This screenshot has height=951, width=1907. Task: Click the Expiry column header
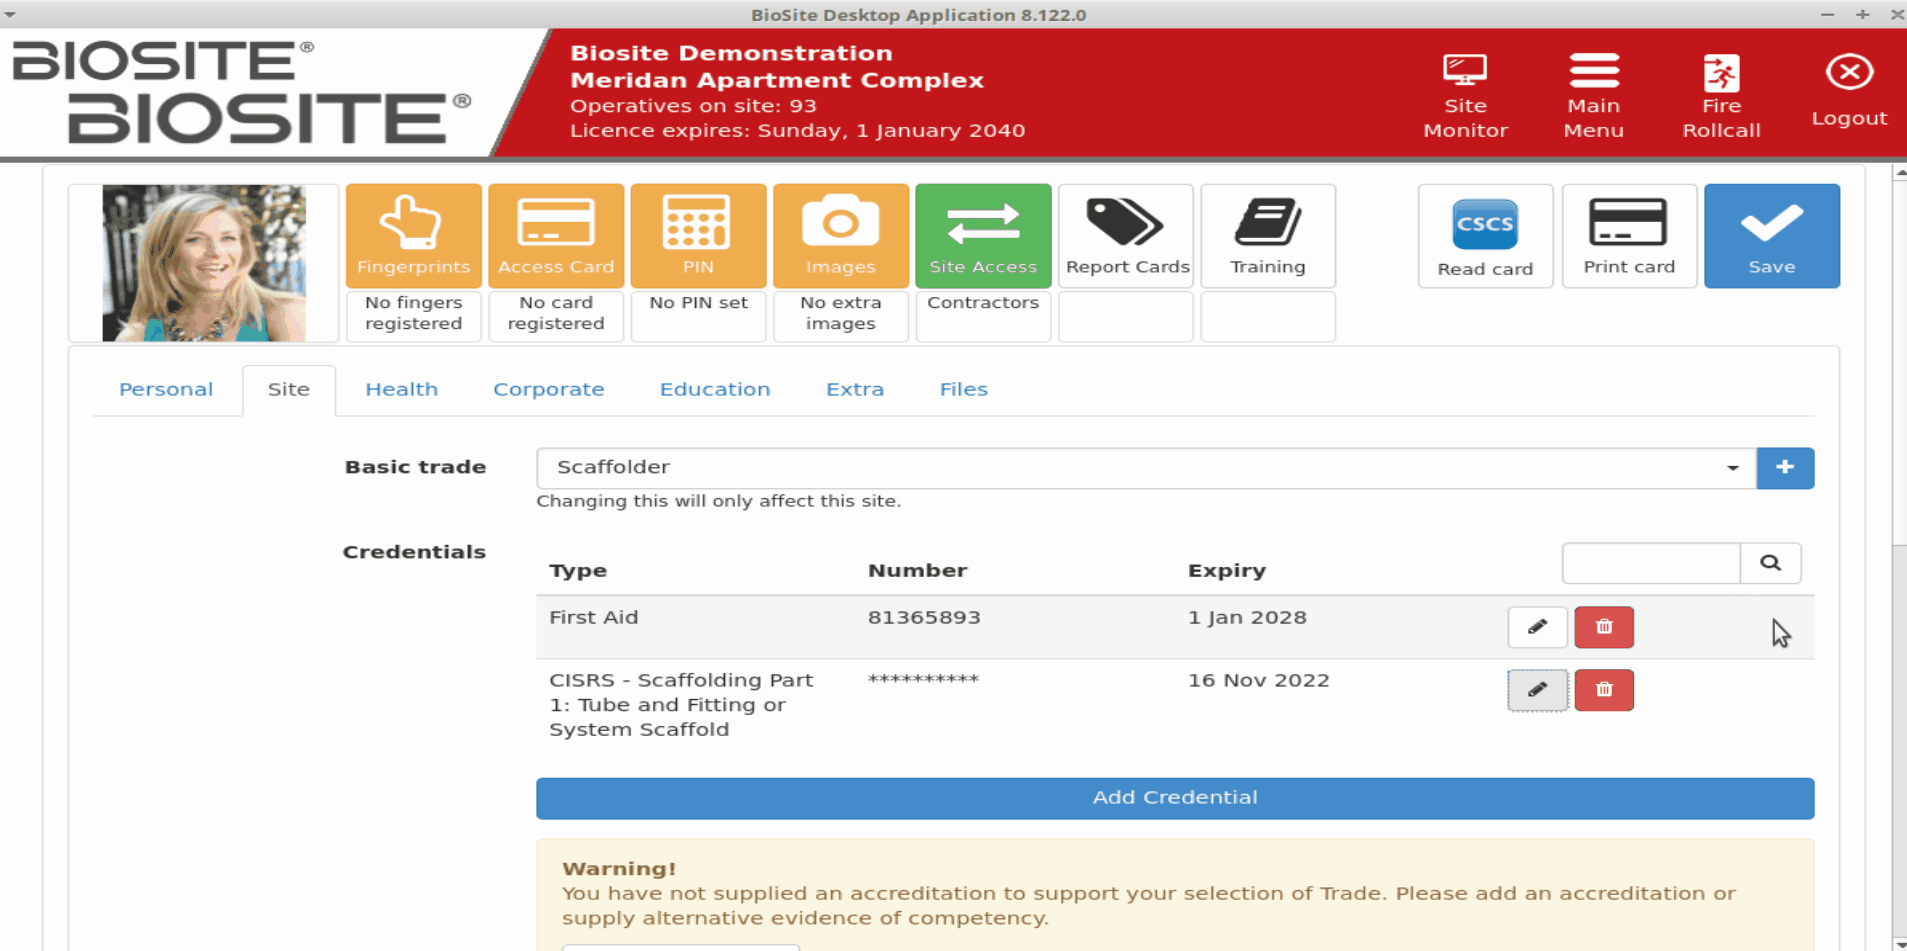(1226, 571)
